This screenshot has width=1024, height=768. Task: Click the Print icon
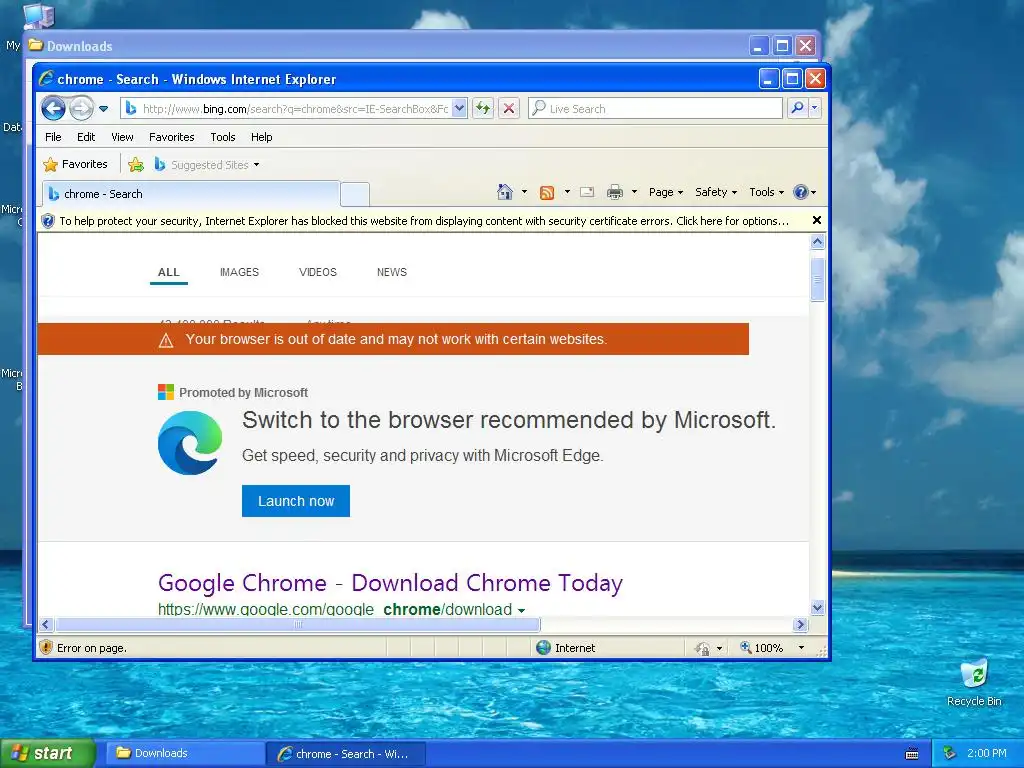click(615, 192)
